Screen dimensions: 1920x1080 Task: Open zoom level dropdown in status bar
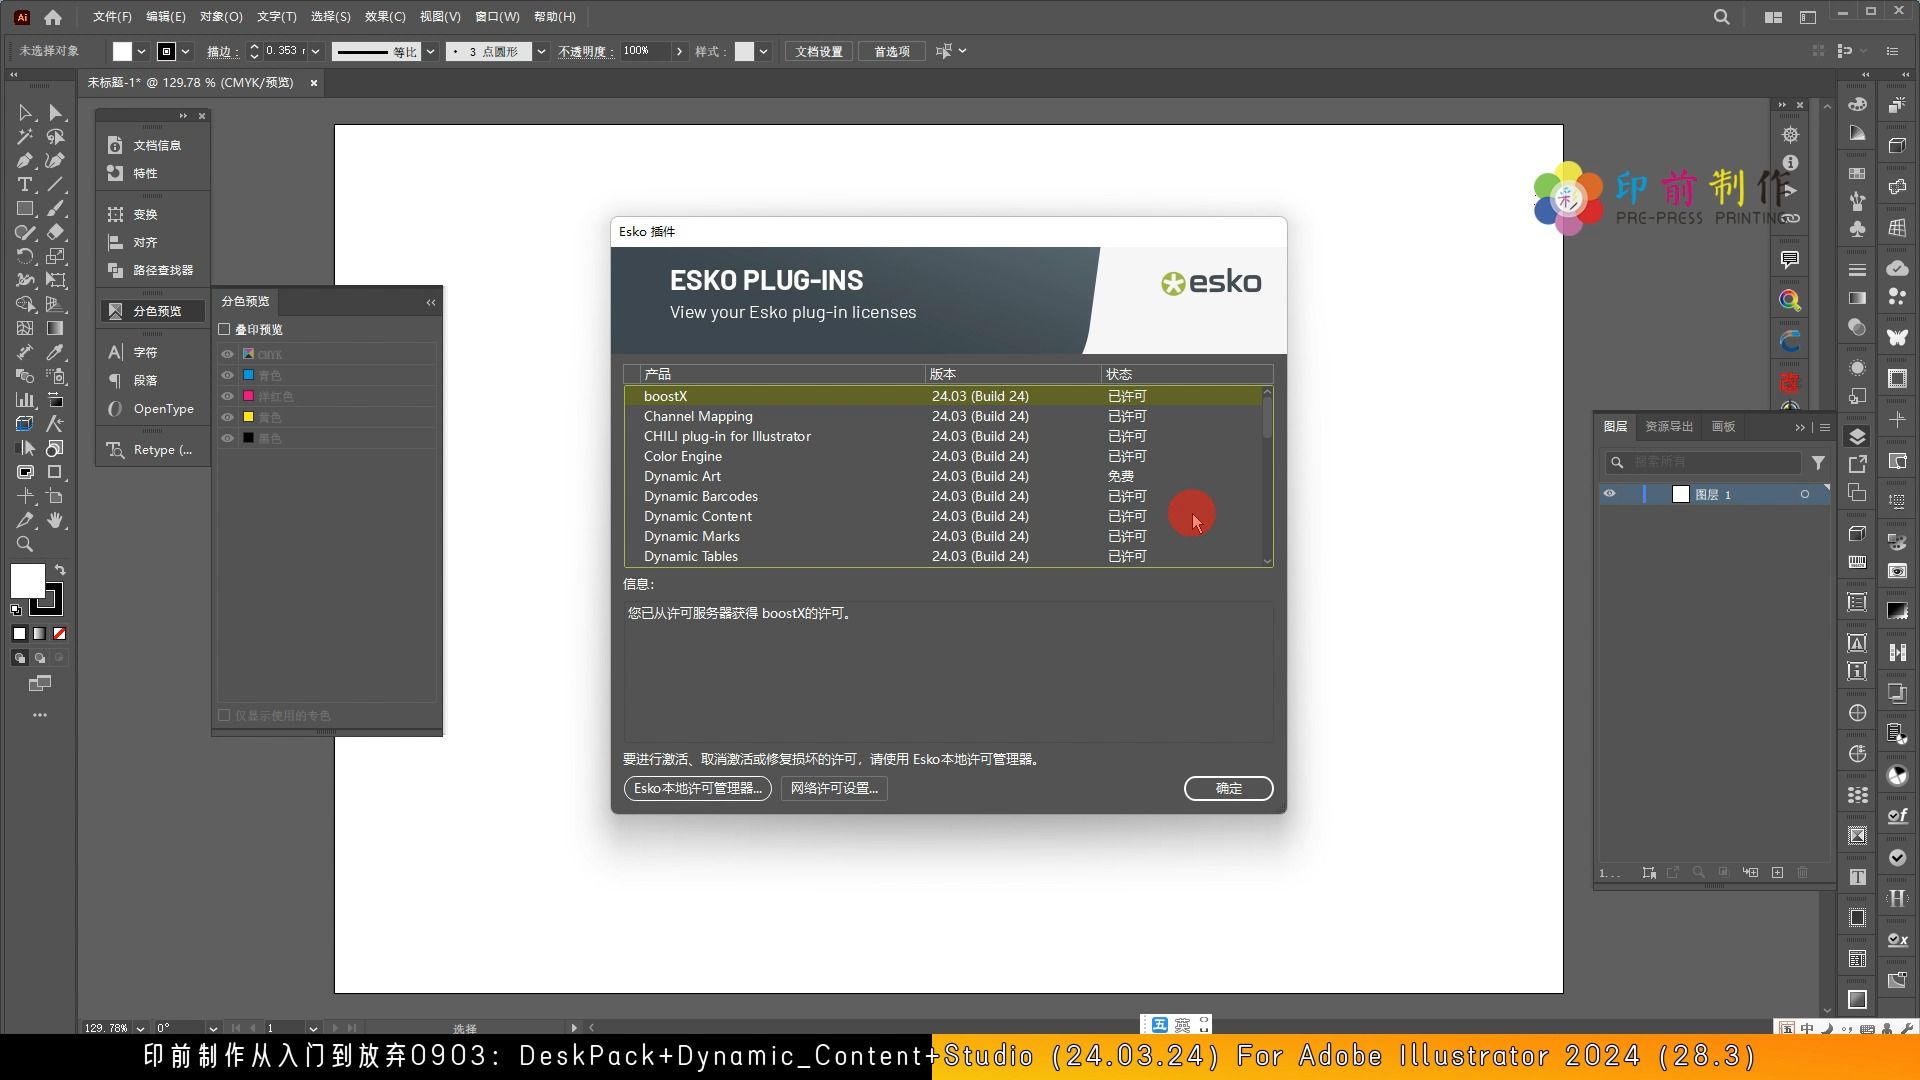140,1028
